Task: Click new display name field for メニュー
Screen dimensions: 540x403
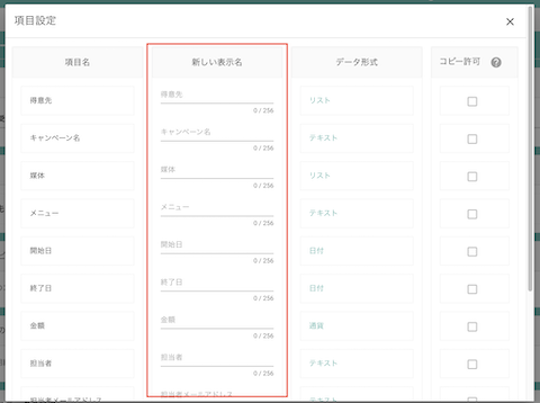Action: coord(217,208)
